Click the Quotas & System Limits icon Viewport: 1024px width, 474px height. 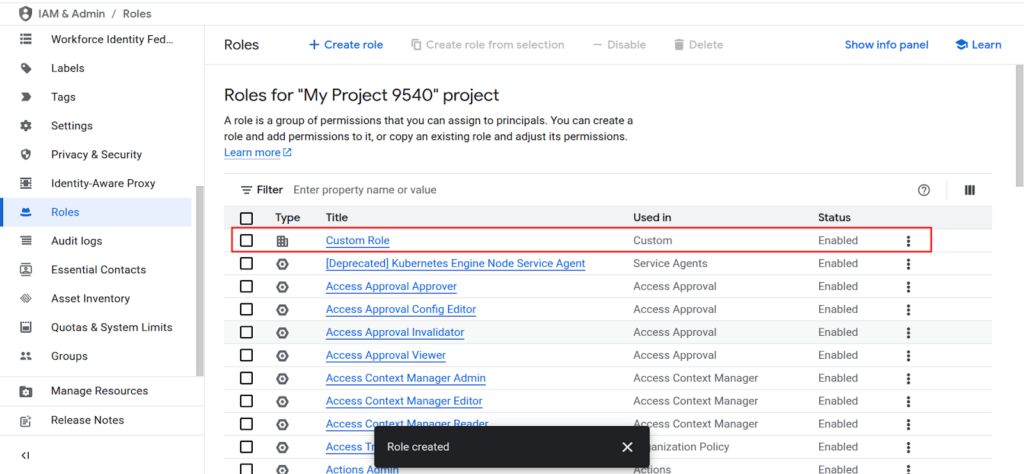click(x=26, y=327)
